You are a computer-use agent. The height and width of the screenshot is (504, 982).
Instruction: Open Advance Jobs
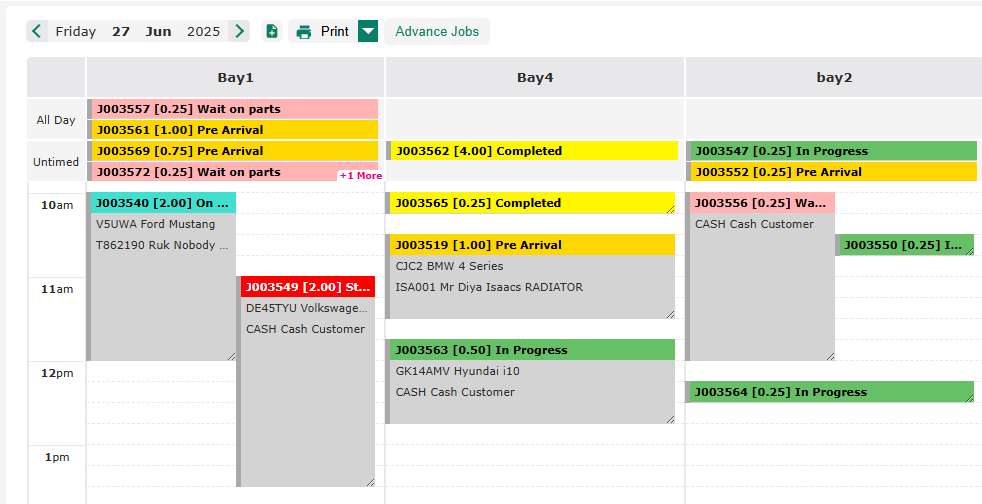pyautogui.click(x=437, y=31)
